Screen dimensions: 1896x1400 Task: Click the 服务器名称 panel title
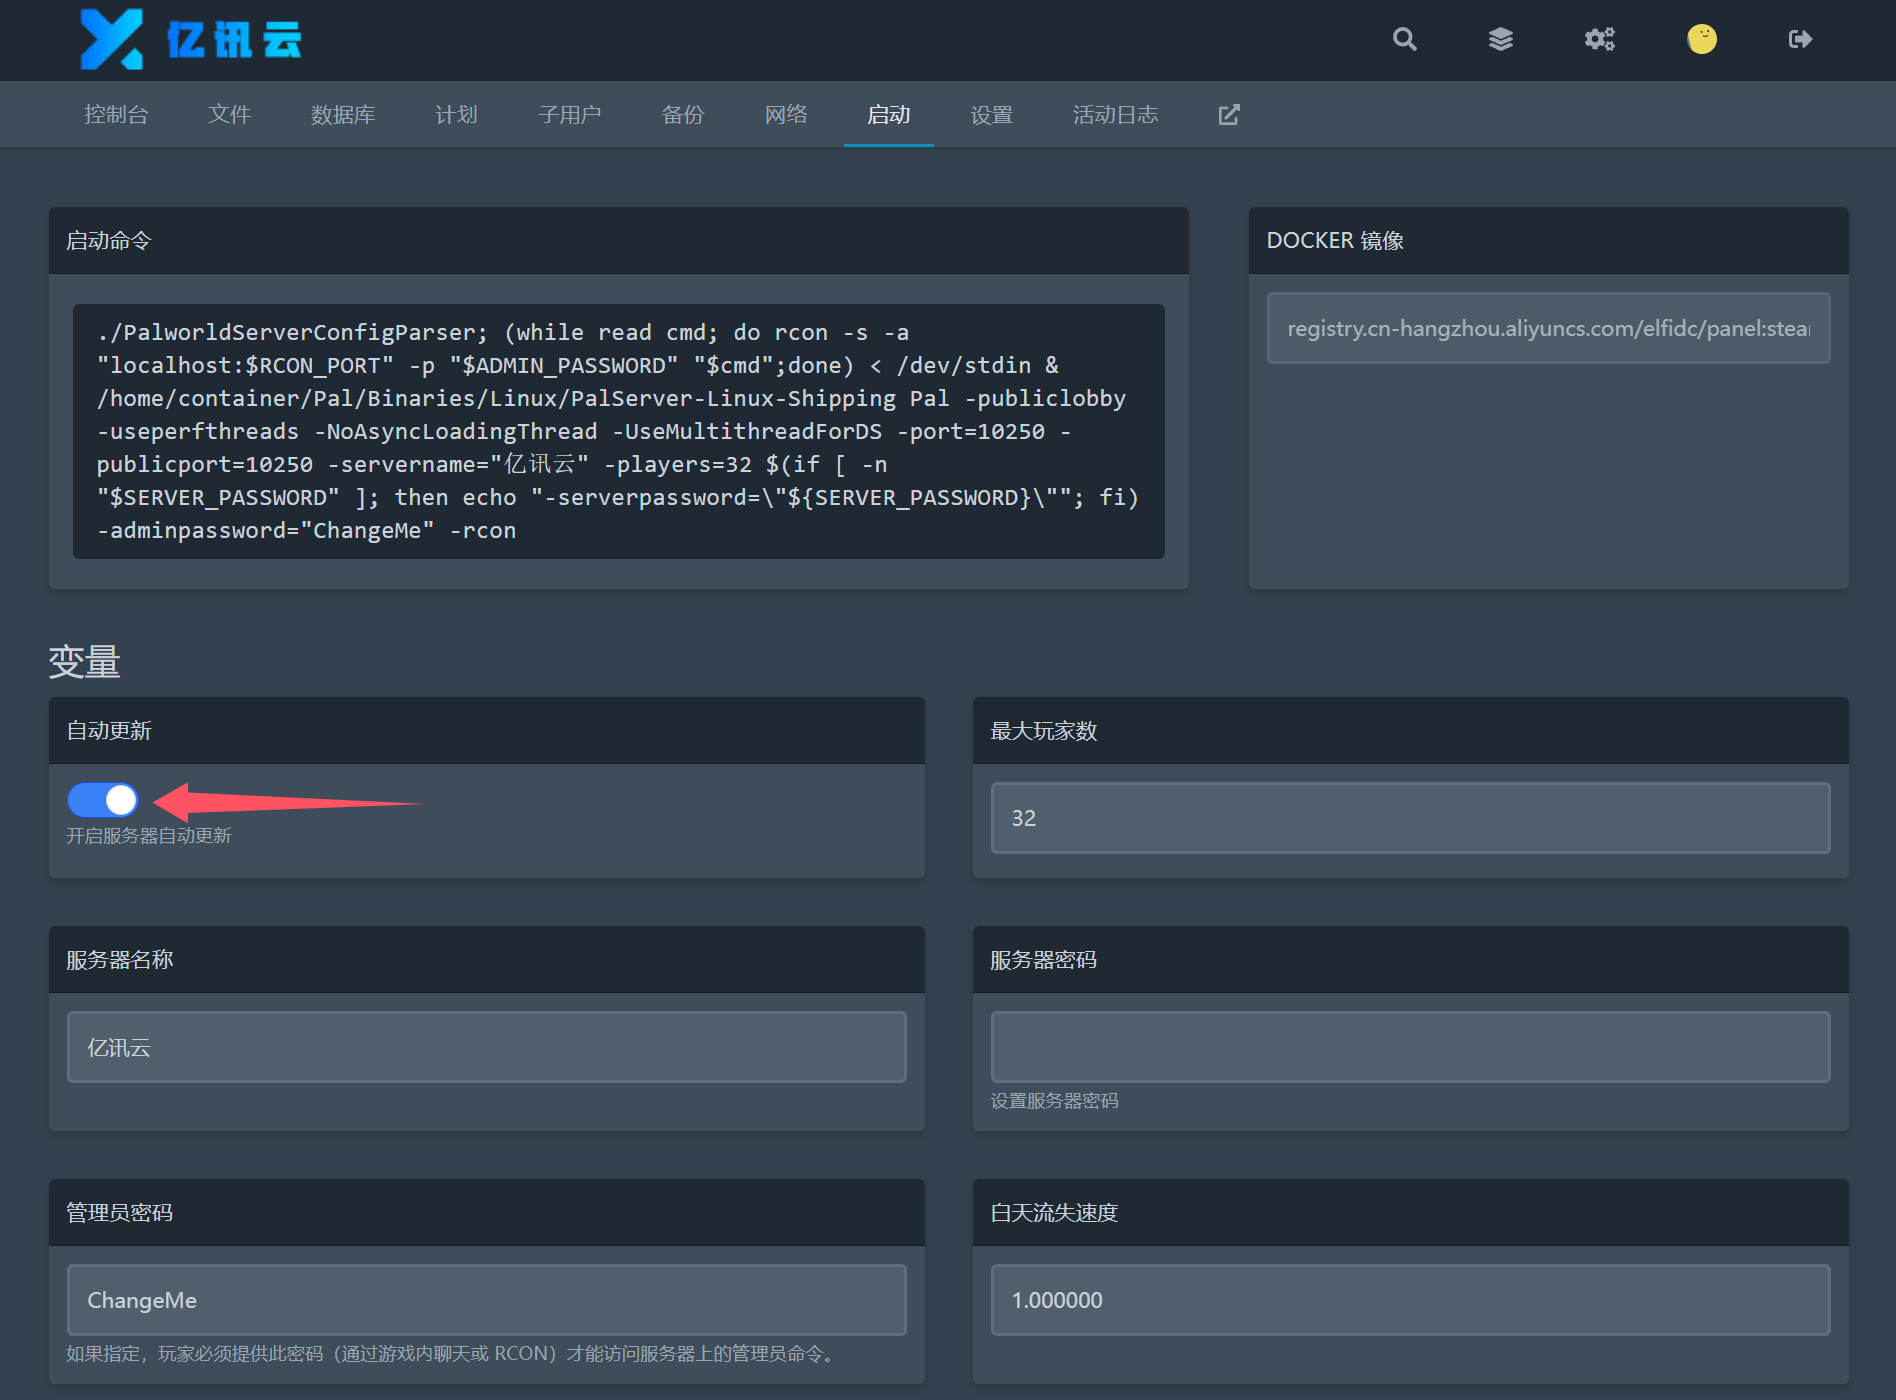(119, 960)
